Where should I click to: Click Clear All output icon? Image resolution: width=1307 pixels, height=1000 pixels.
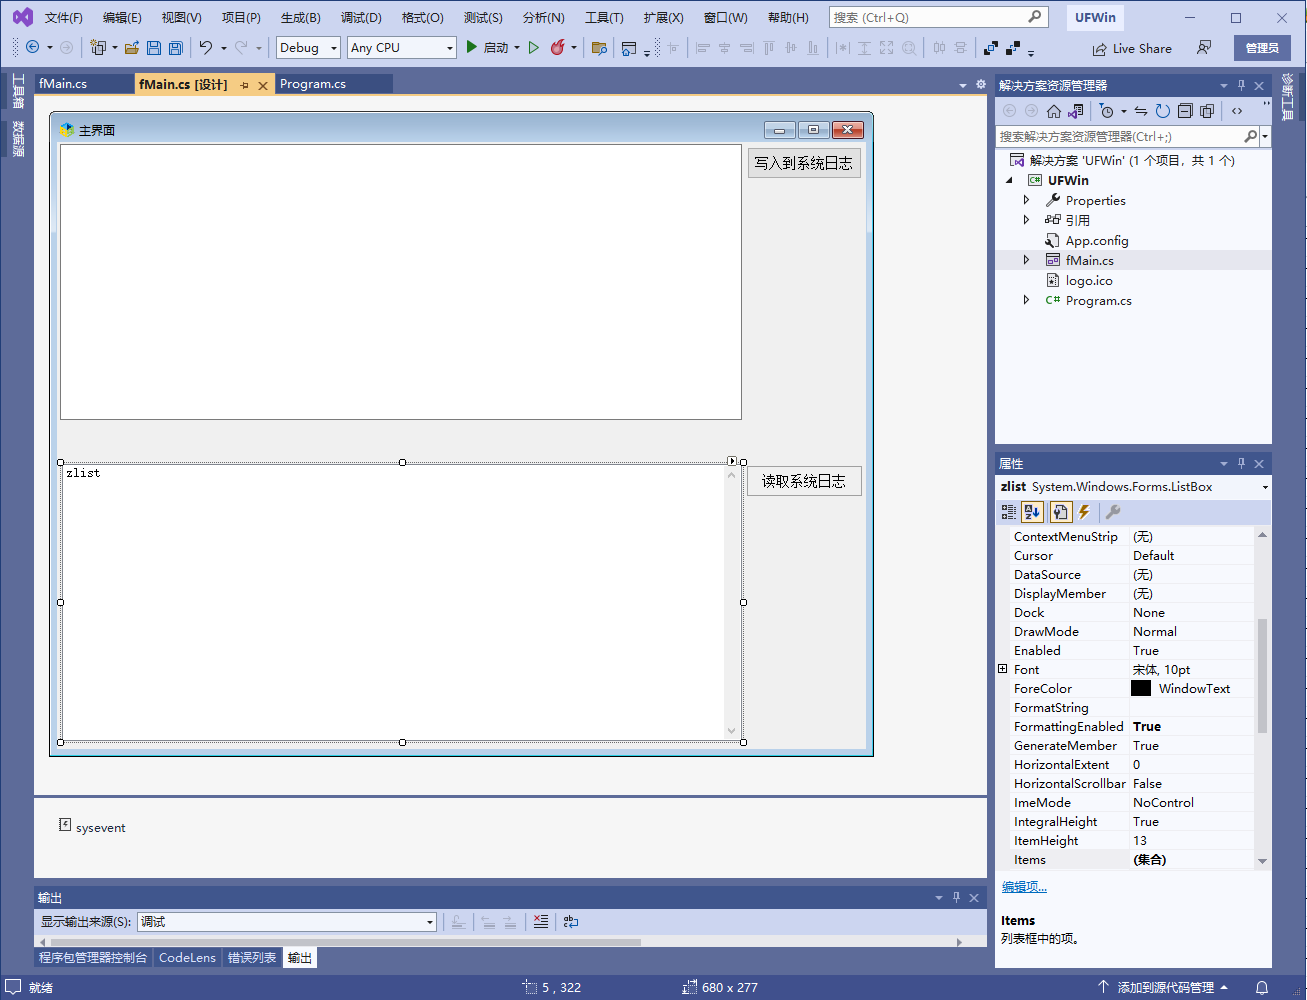pos(541,922)
